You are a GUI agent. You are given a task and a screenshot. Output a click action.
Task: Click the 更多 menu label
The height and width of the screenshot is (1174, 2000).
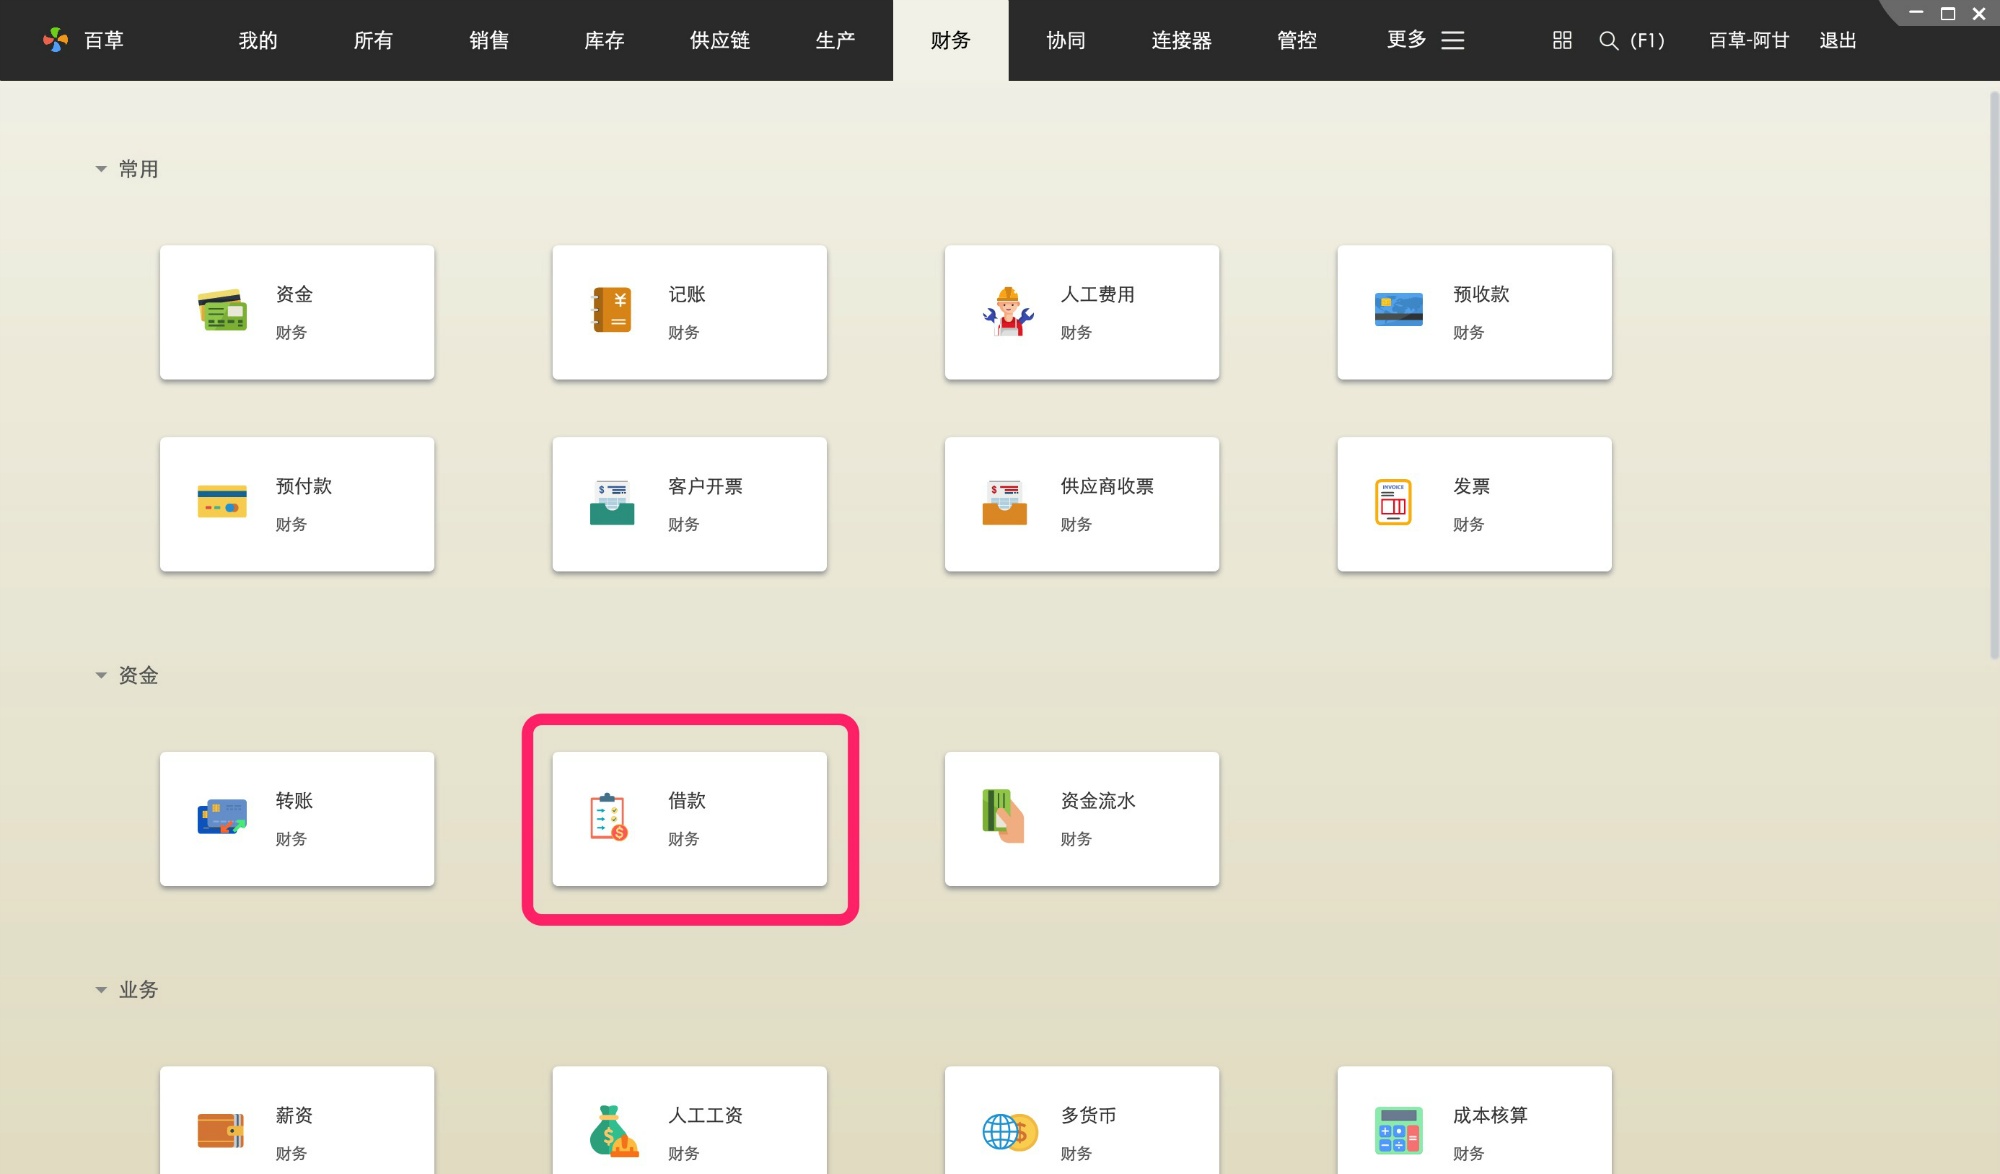pyautogui.click(x=1406, y=40)
